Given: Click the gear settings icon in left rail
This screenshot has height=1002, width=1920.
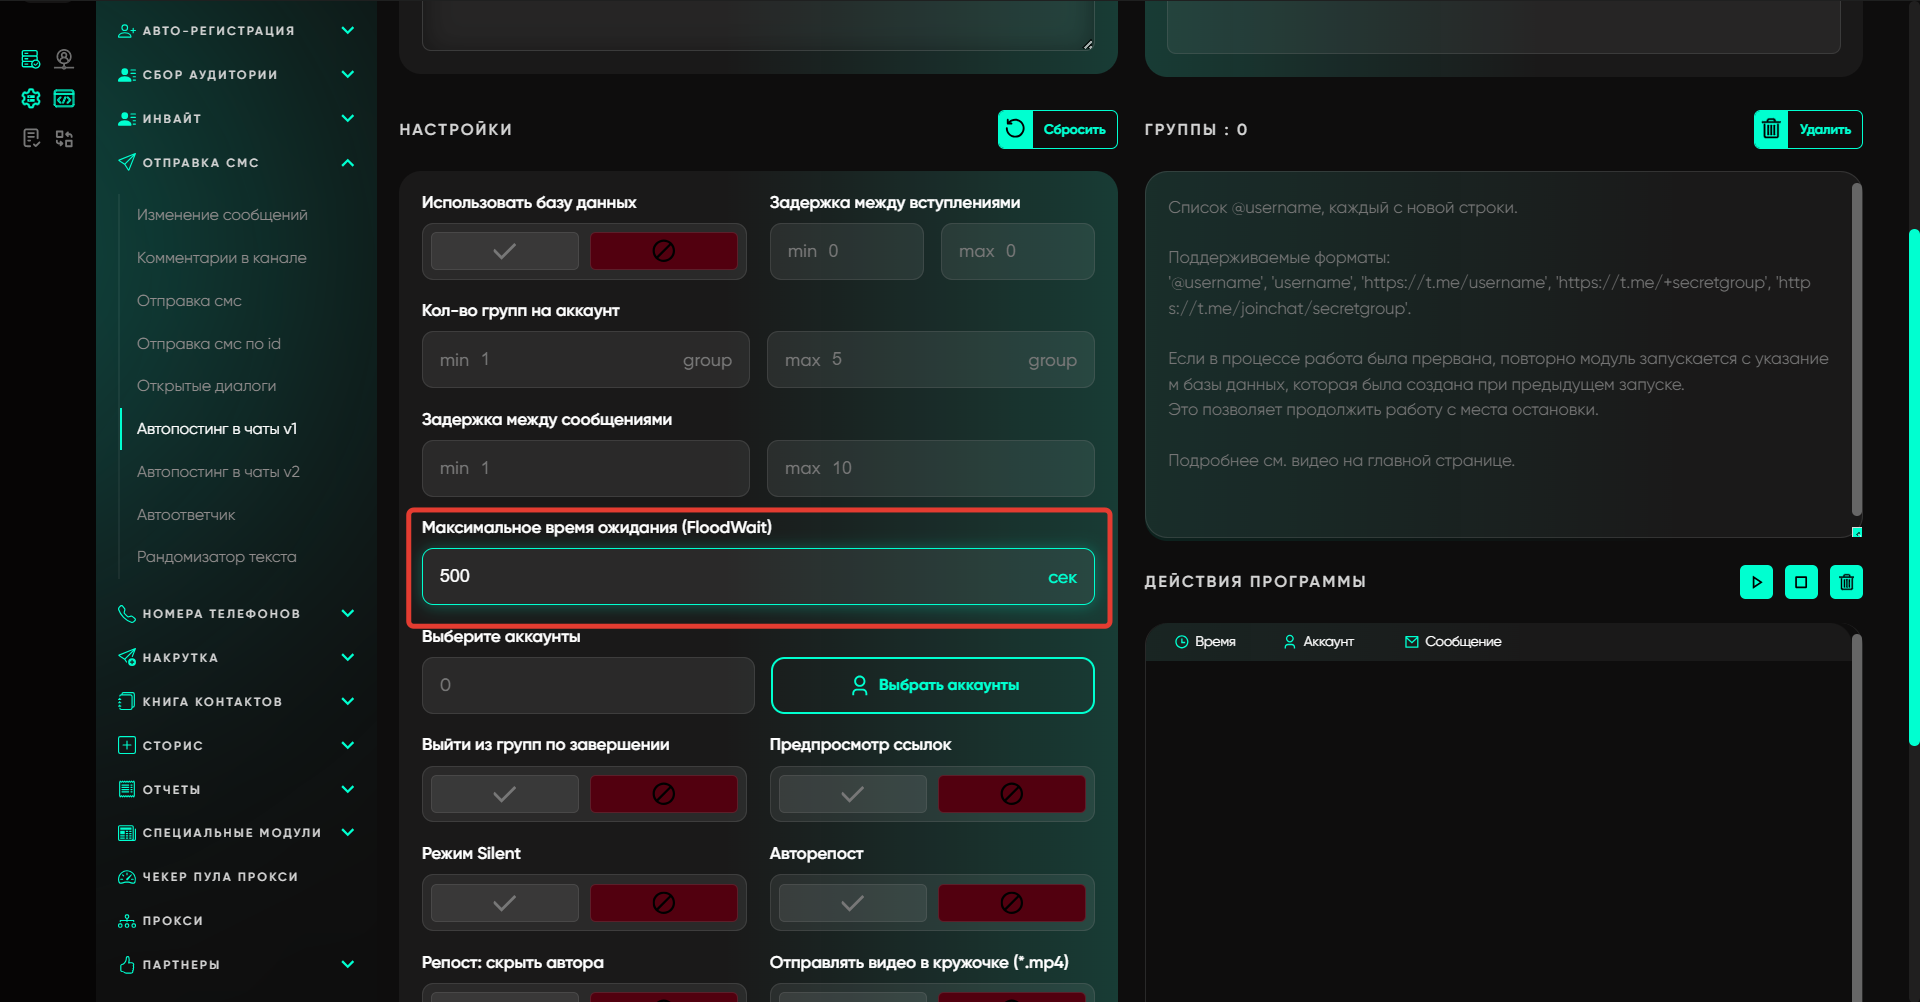Looking at the screenshot, I should point(31,99).
